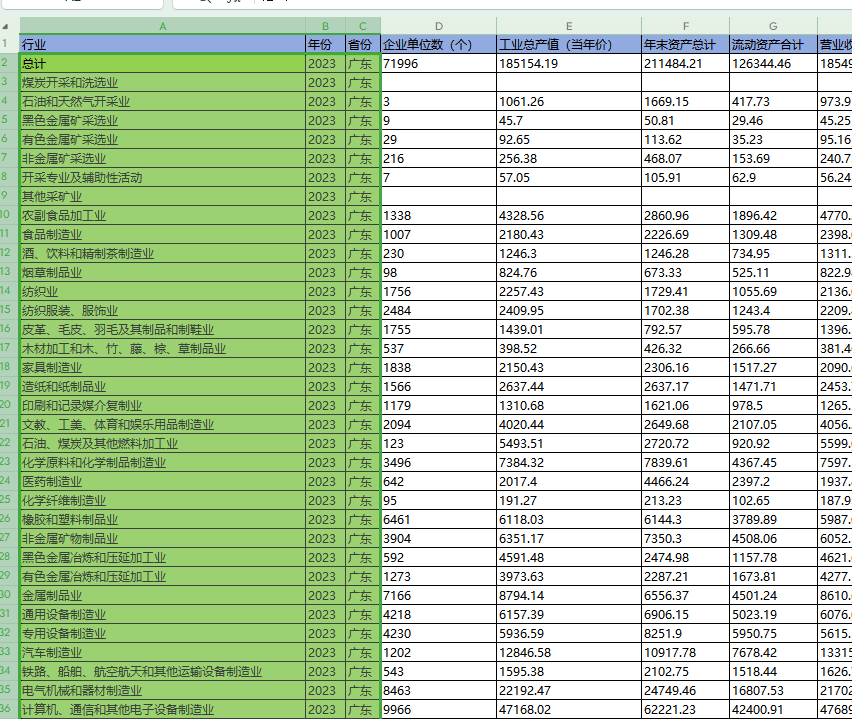This screenshot has height=719, width=852.
Task: Click the 62221.23 assets cell
Action: click(686, 710)
